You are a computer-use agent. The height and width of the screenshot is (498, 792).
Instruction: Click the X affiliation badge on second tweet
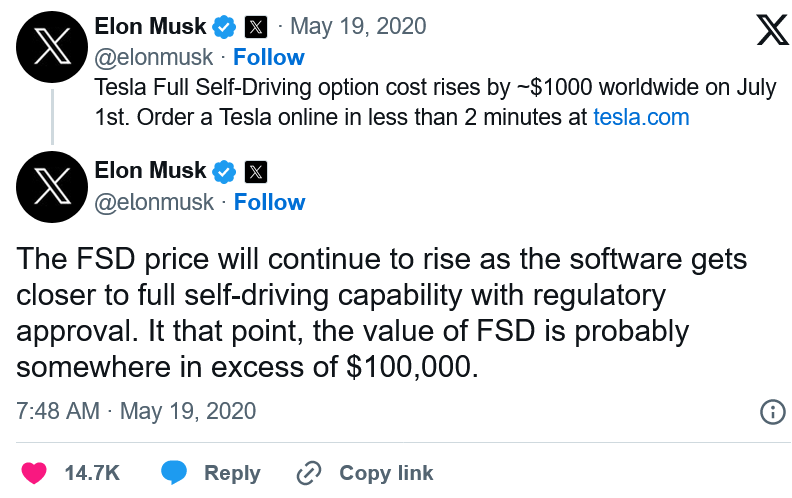tap(256, 172)
